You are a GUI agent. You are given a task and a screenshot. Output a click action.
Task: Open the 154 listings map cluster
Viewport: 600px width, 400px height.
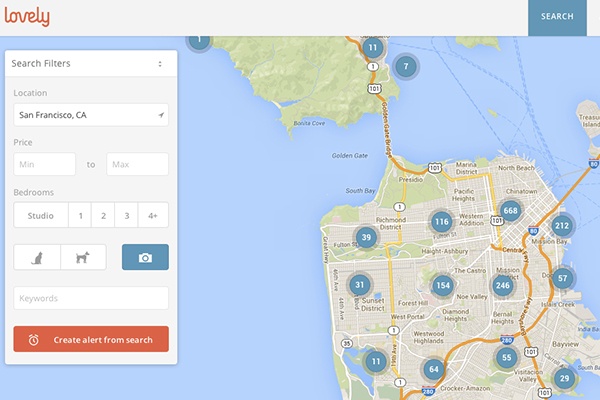point(443,285)
